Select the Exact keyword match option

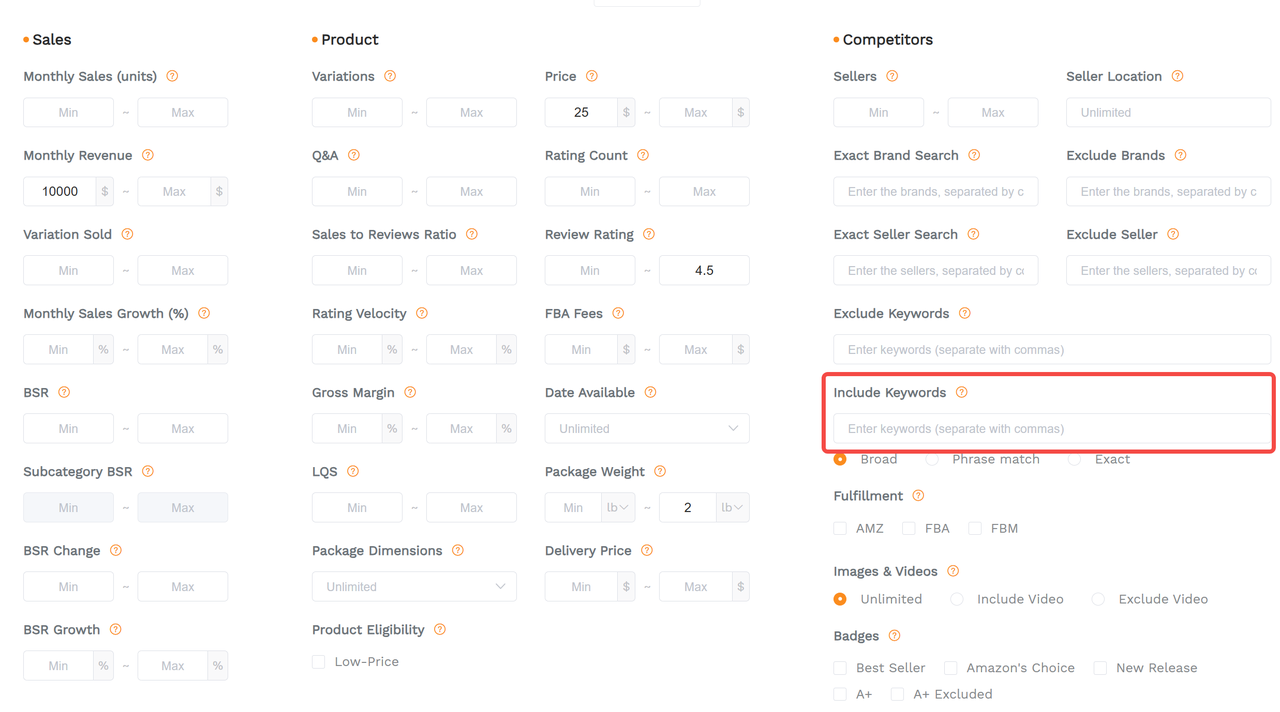[x=1074, y=459]
